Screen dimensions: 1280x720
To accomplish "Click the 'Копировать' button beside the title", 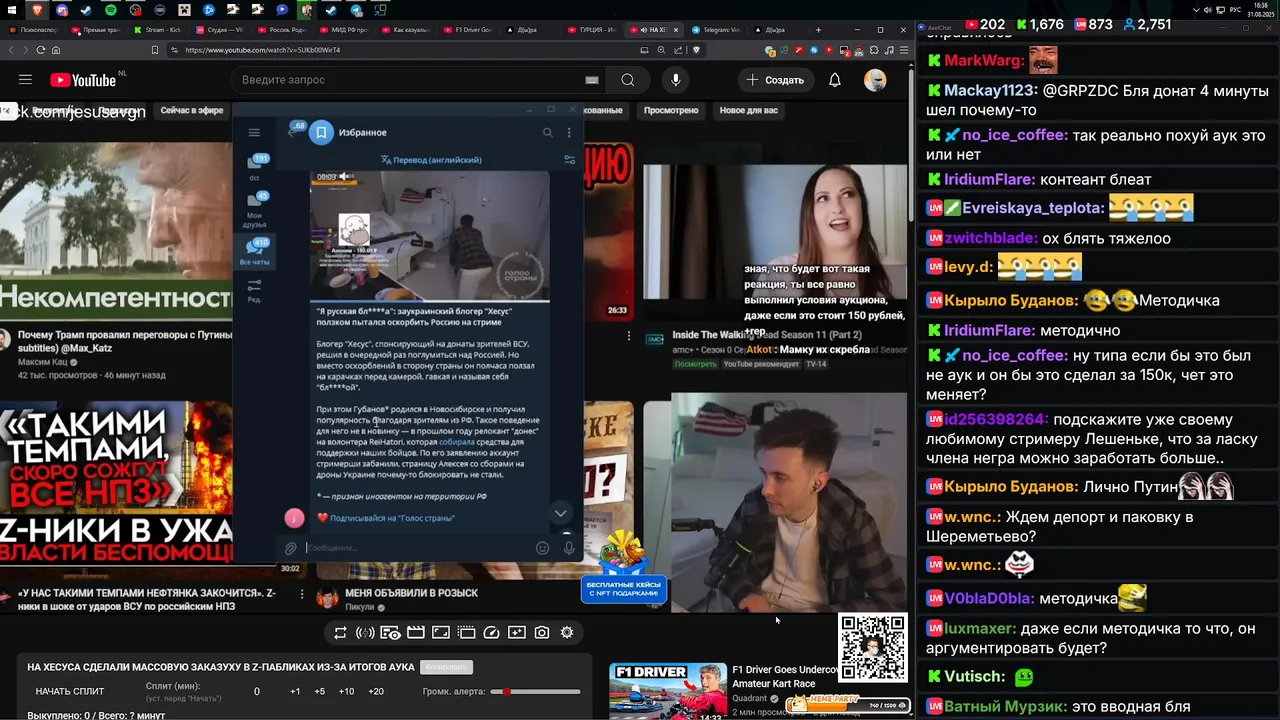I will 446,667.
